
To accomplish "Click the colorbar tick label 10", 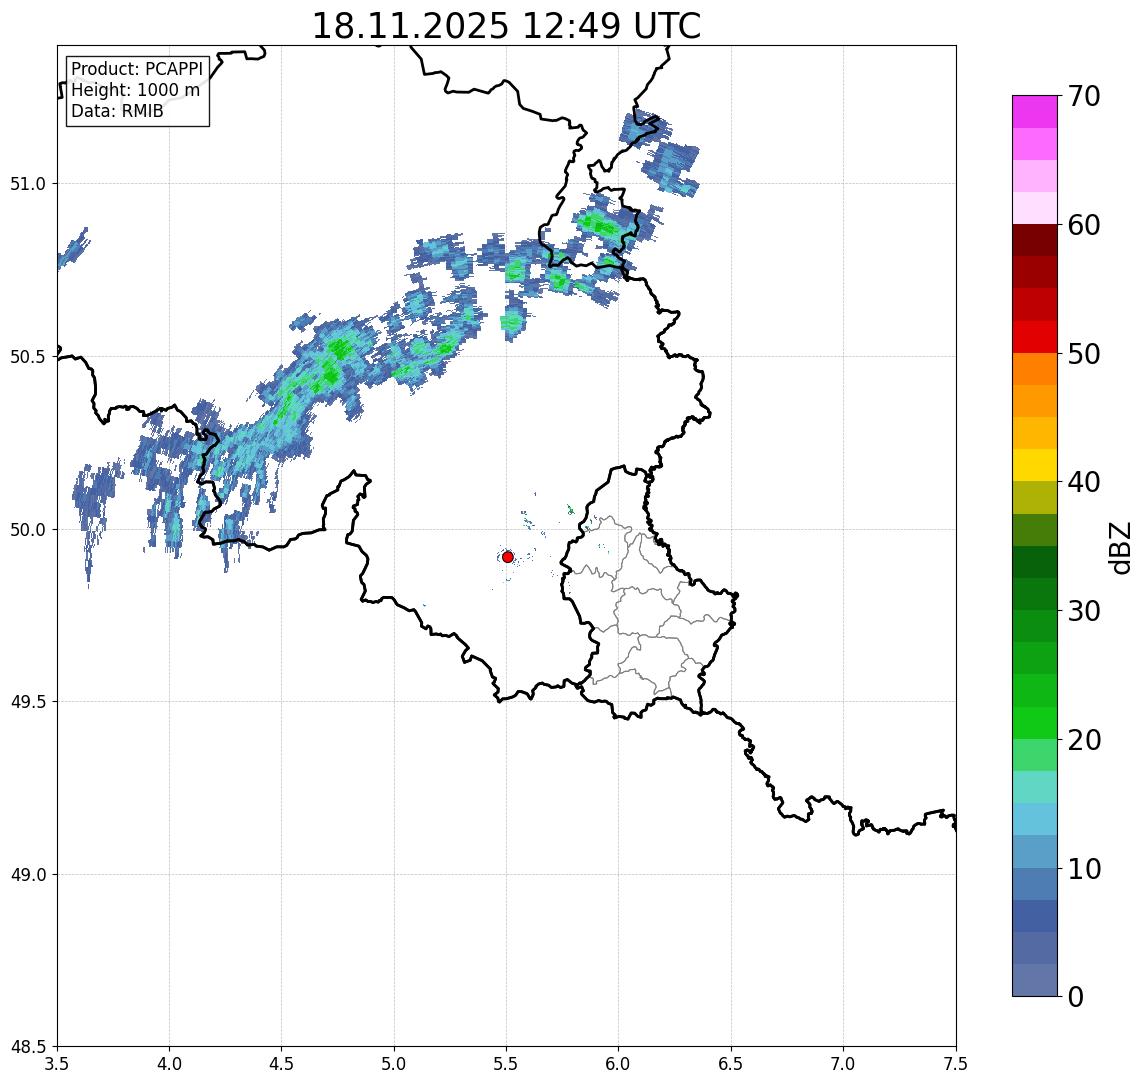I will [1084, 869].
